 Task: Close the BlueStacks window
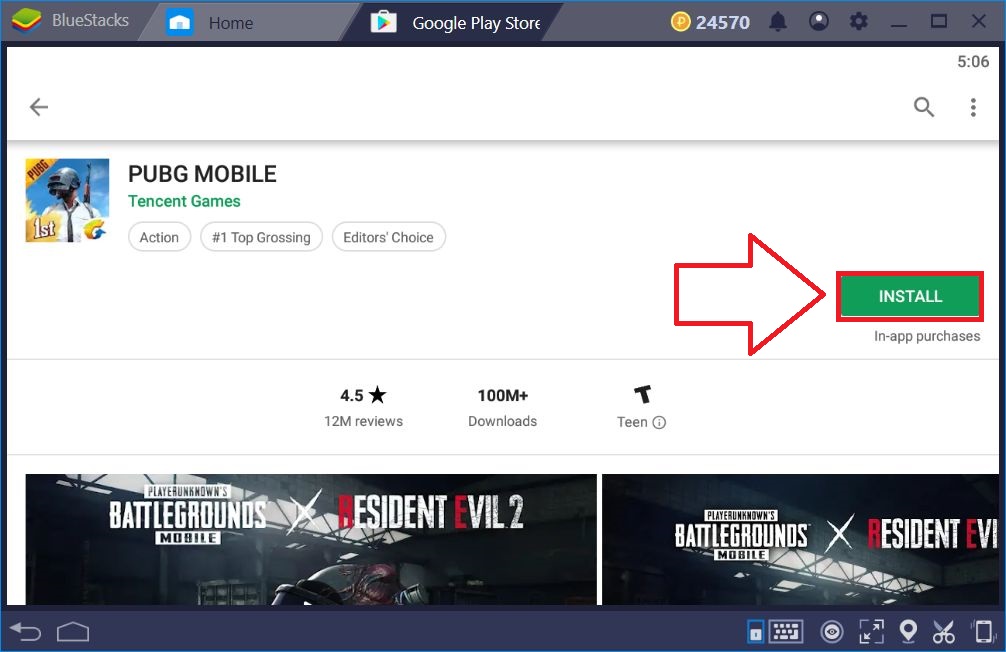(x=978, y=21)
